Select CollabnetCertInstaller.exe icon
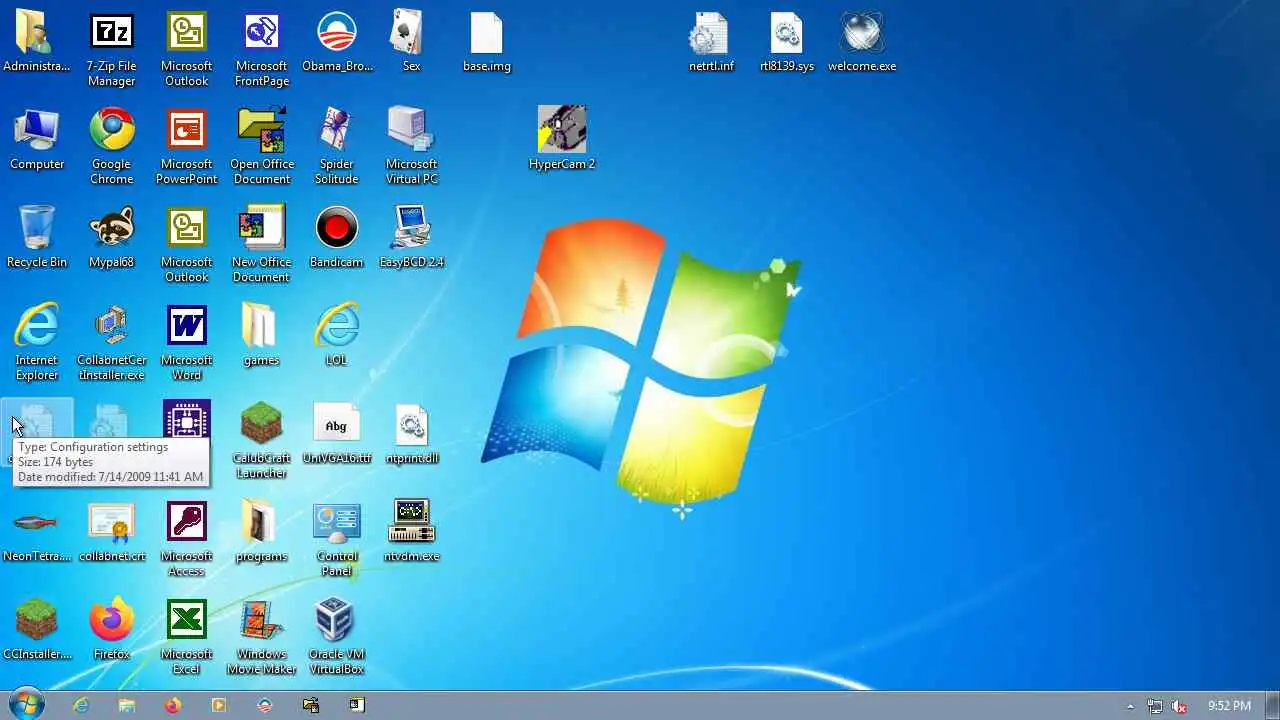 coord(111,343)
